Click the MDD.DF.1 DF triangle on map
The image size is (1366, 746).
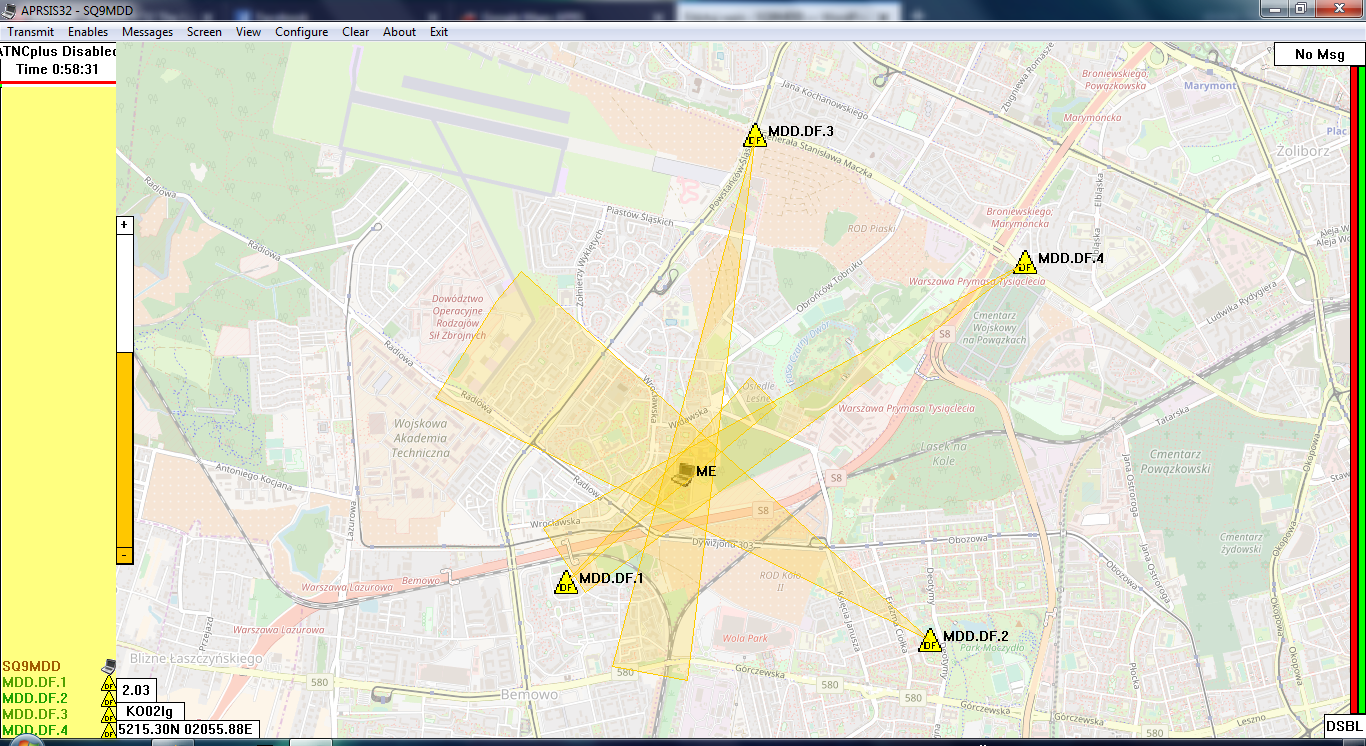click(566, 582)
